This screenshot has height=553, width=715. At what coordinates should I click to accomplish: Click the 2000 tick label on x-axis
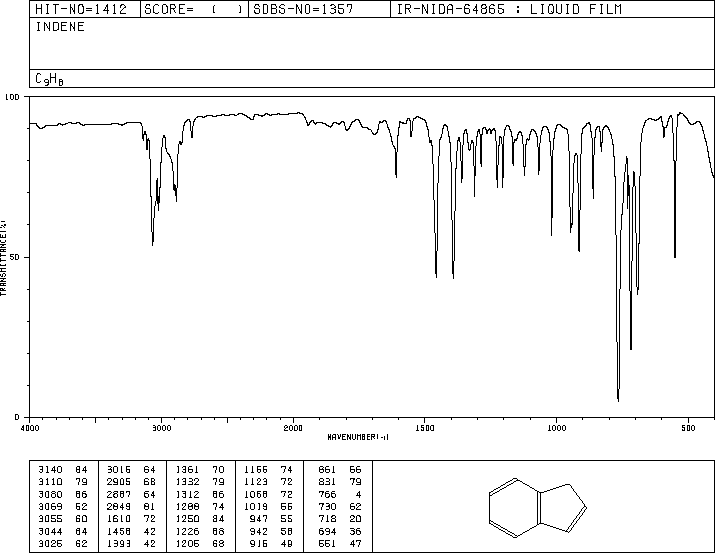[293, 428]
